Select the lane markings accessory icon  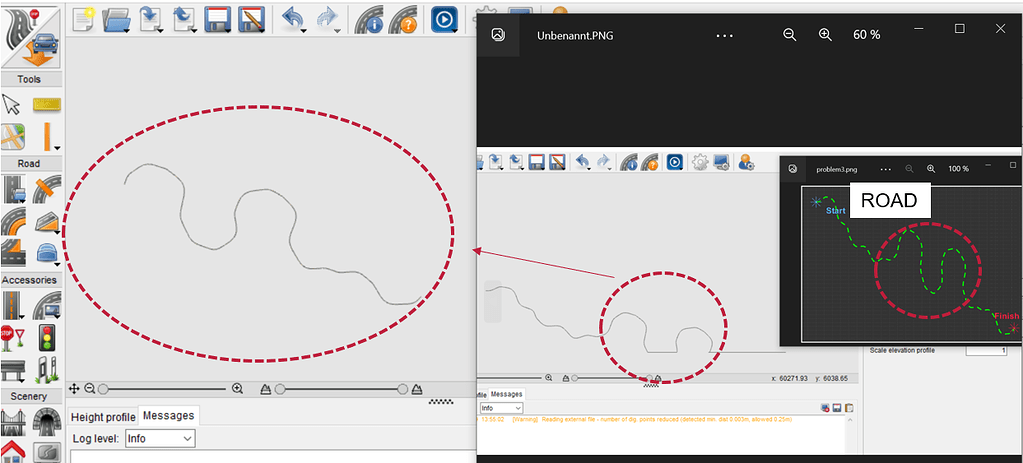(x=13, y=305)
